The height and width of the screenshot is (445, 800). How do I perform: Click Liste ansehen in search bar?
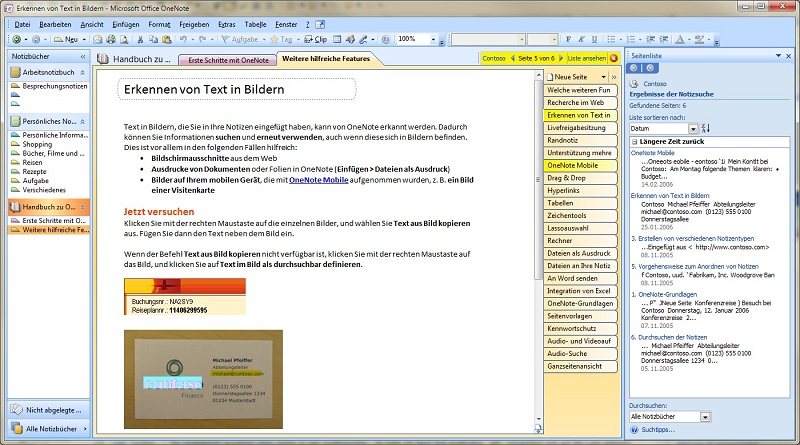(587, 58)
